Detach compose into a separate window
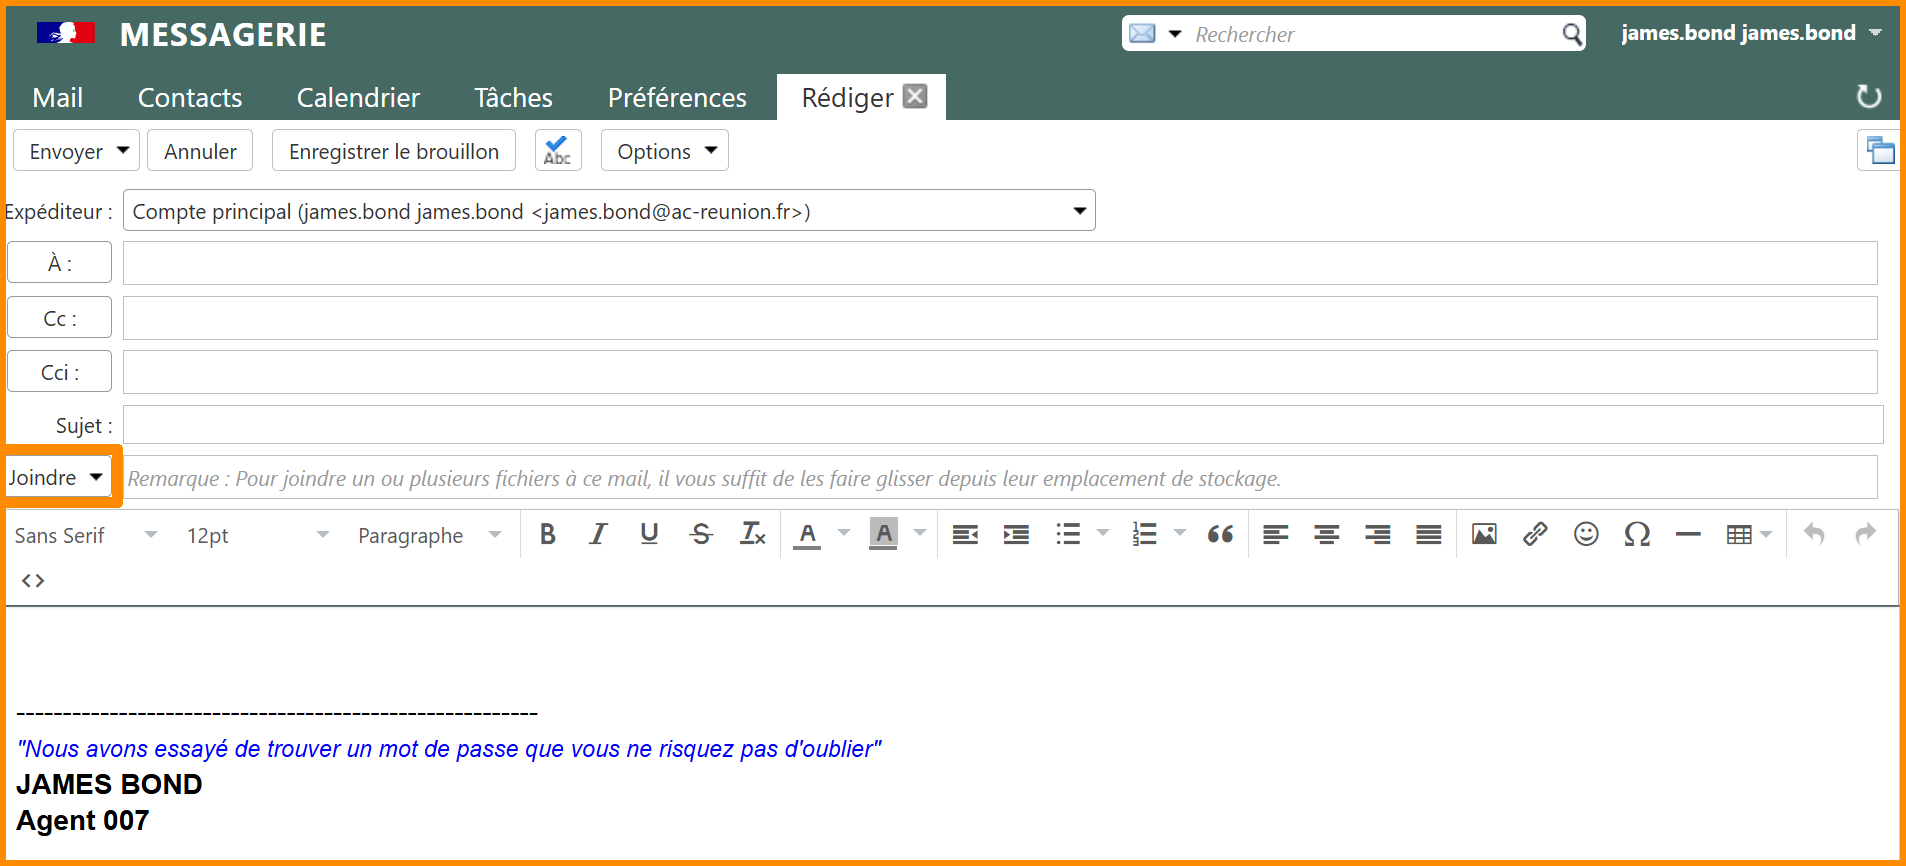The height and width of the screenshot is (866, 1906). 1879,151
